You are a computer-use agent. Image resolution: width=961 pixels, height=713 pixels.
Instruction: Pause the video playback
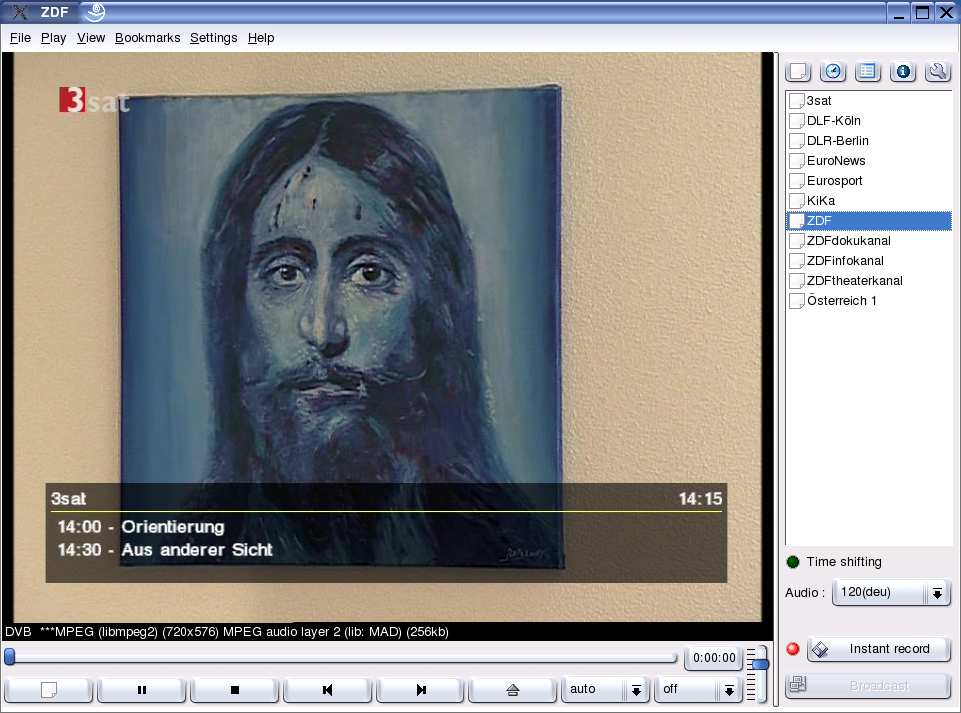tap(141, 690)
